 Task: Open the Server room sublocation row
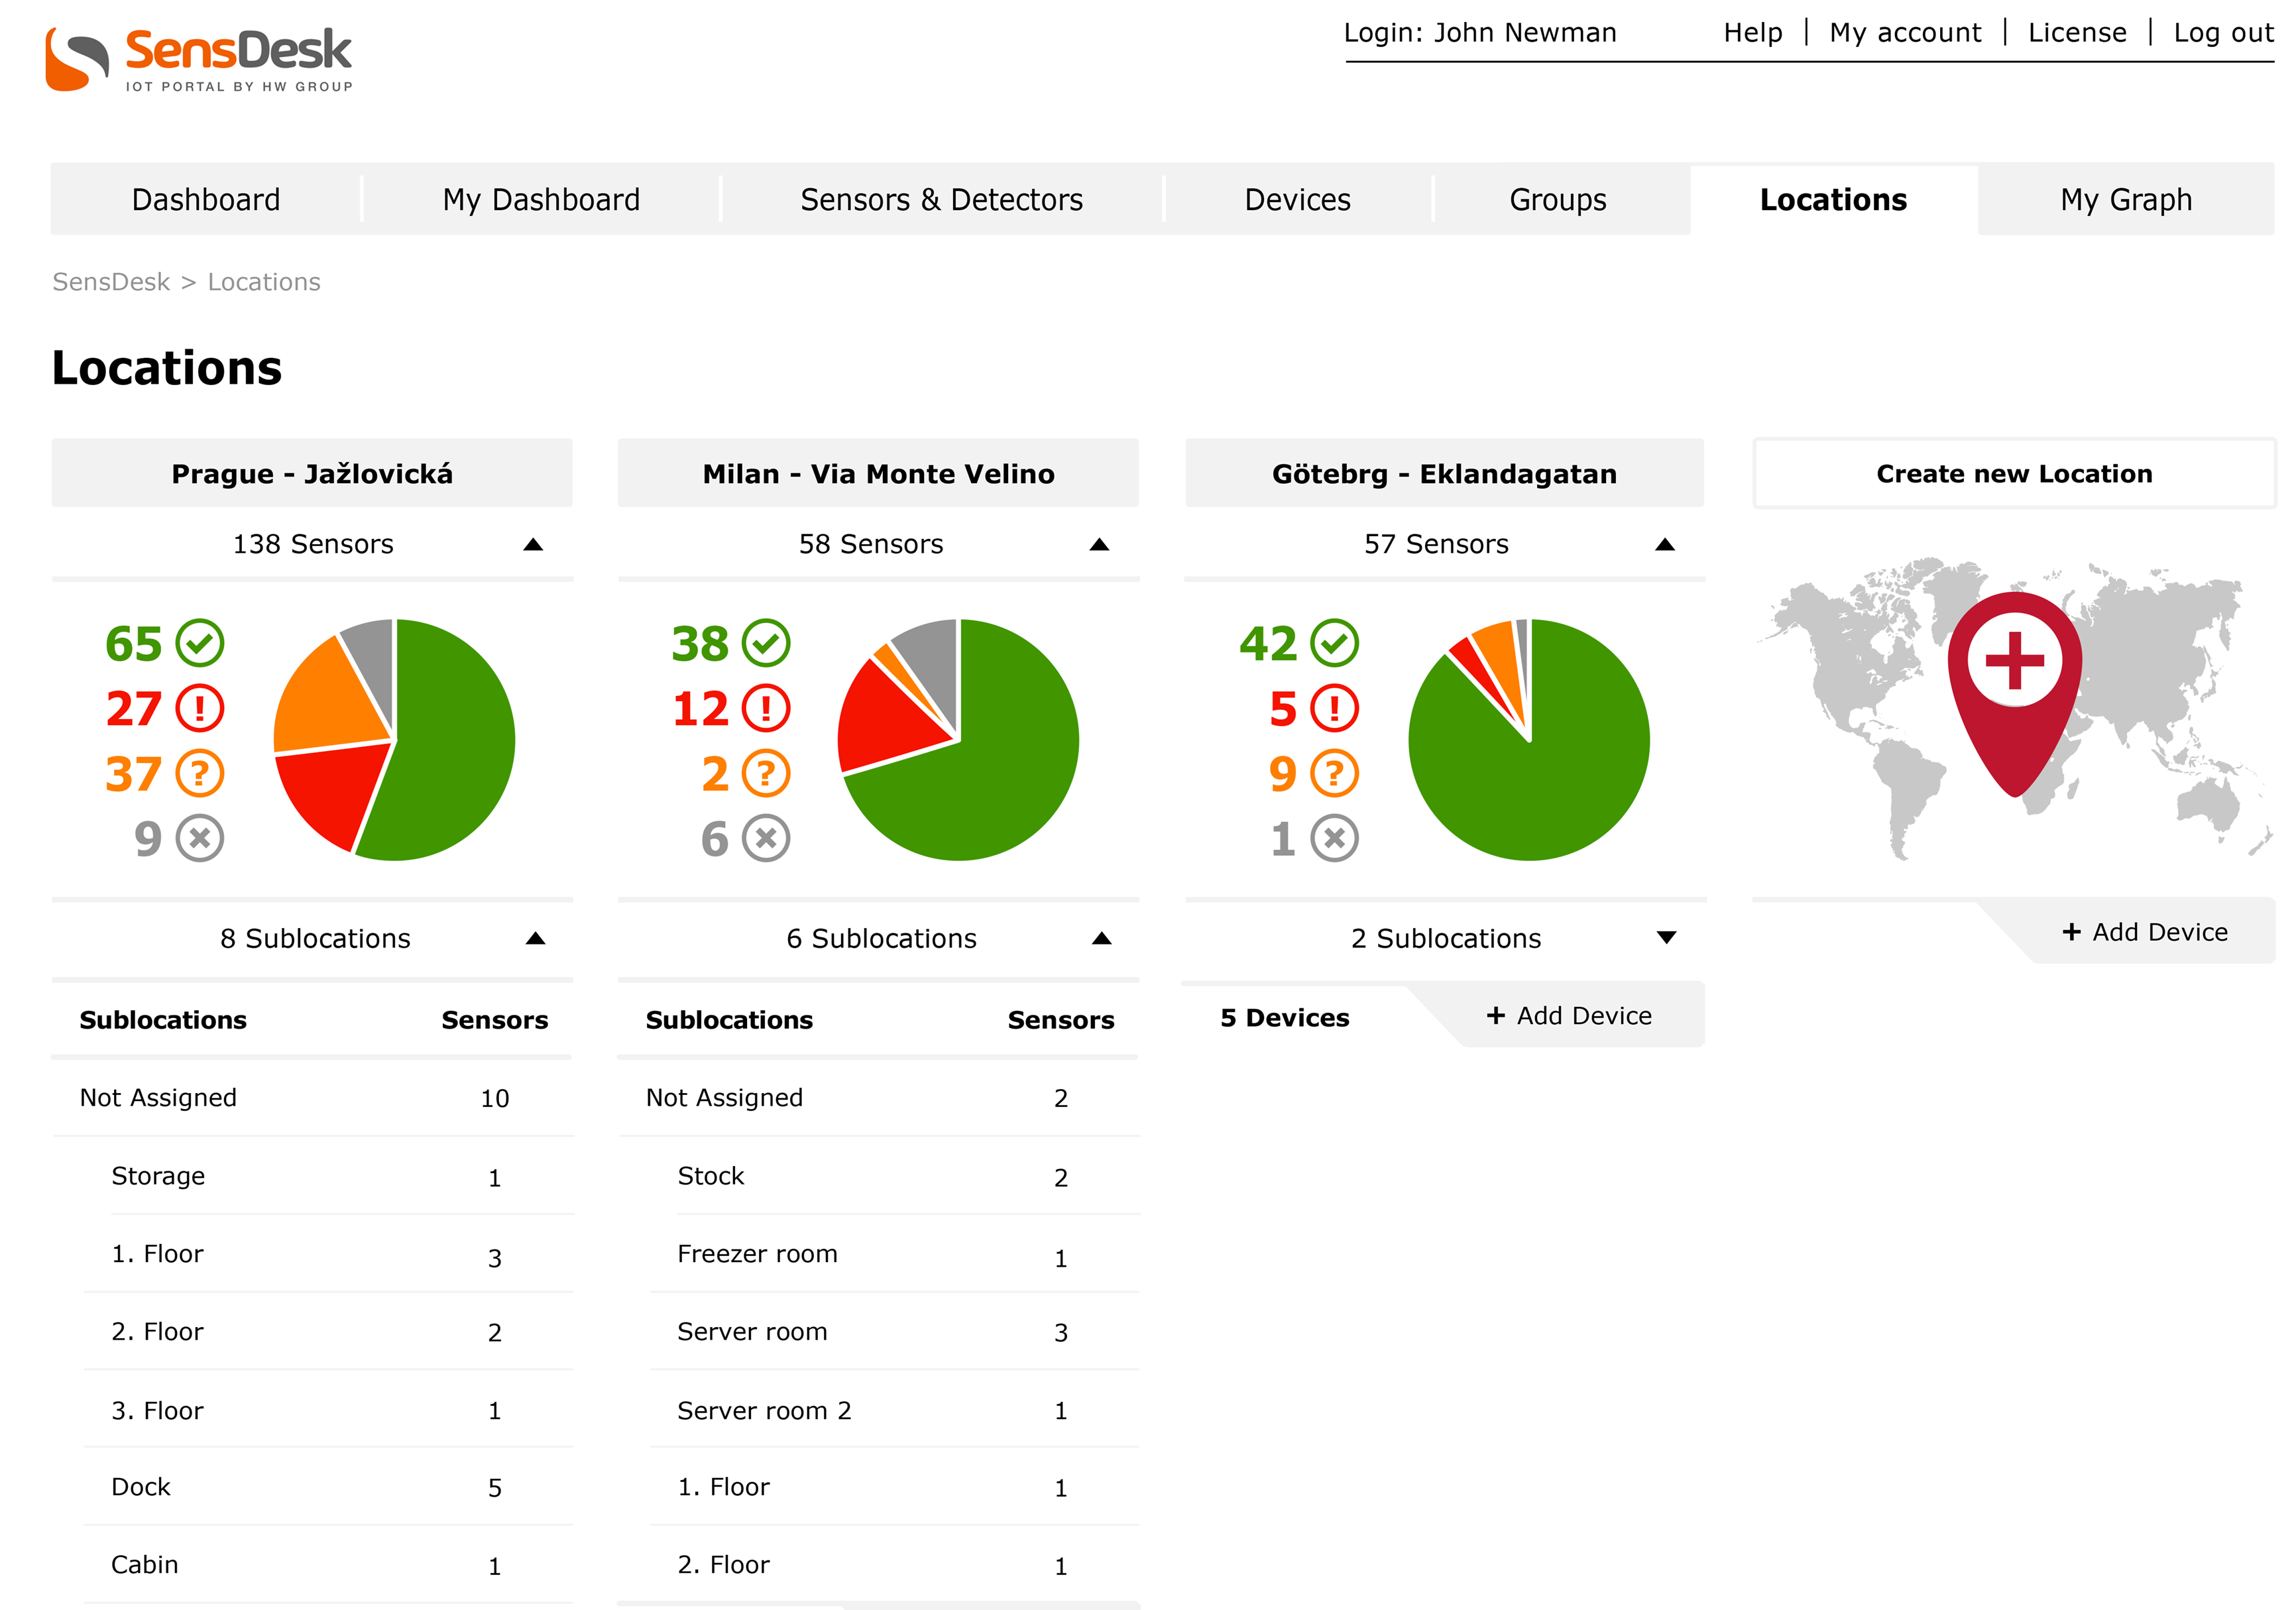tap(752, 1332)
